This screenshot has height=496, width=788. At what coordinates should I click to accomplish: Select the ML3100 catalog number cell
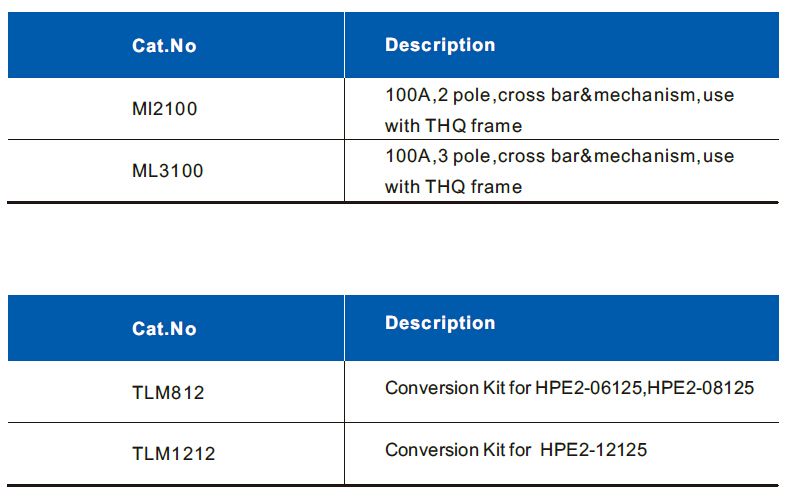tap(167, 171)
